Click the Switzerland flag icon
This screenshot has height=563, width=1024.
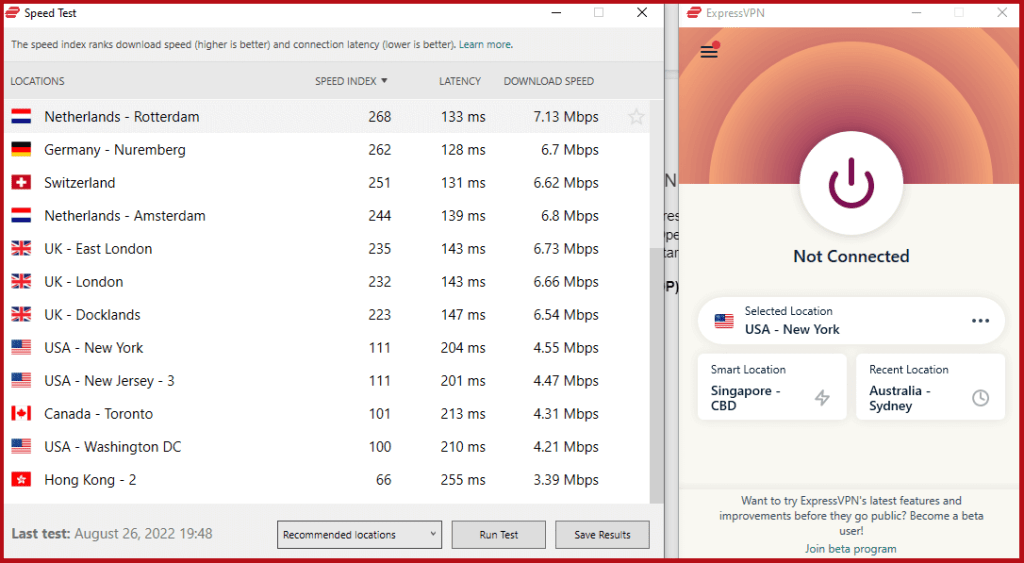click(22, 183)
